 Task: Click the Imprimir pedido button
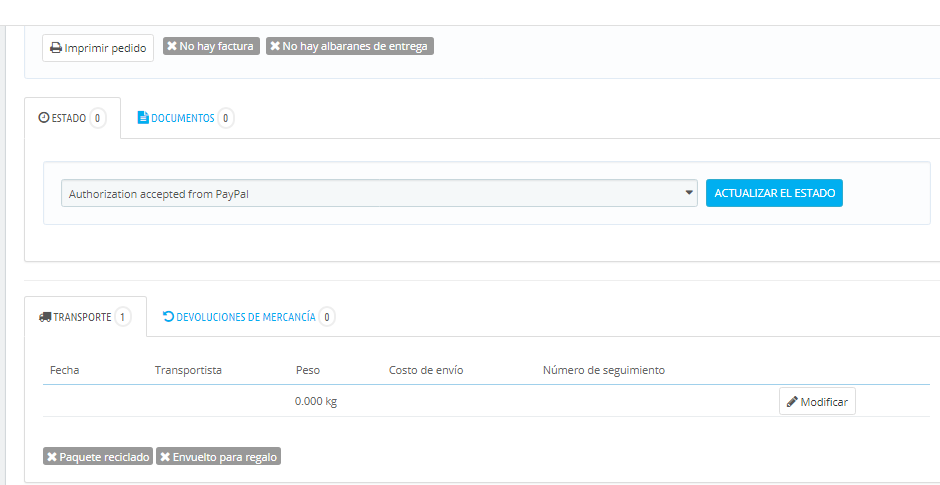click(x=98, y=48)
